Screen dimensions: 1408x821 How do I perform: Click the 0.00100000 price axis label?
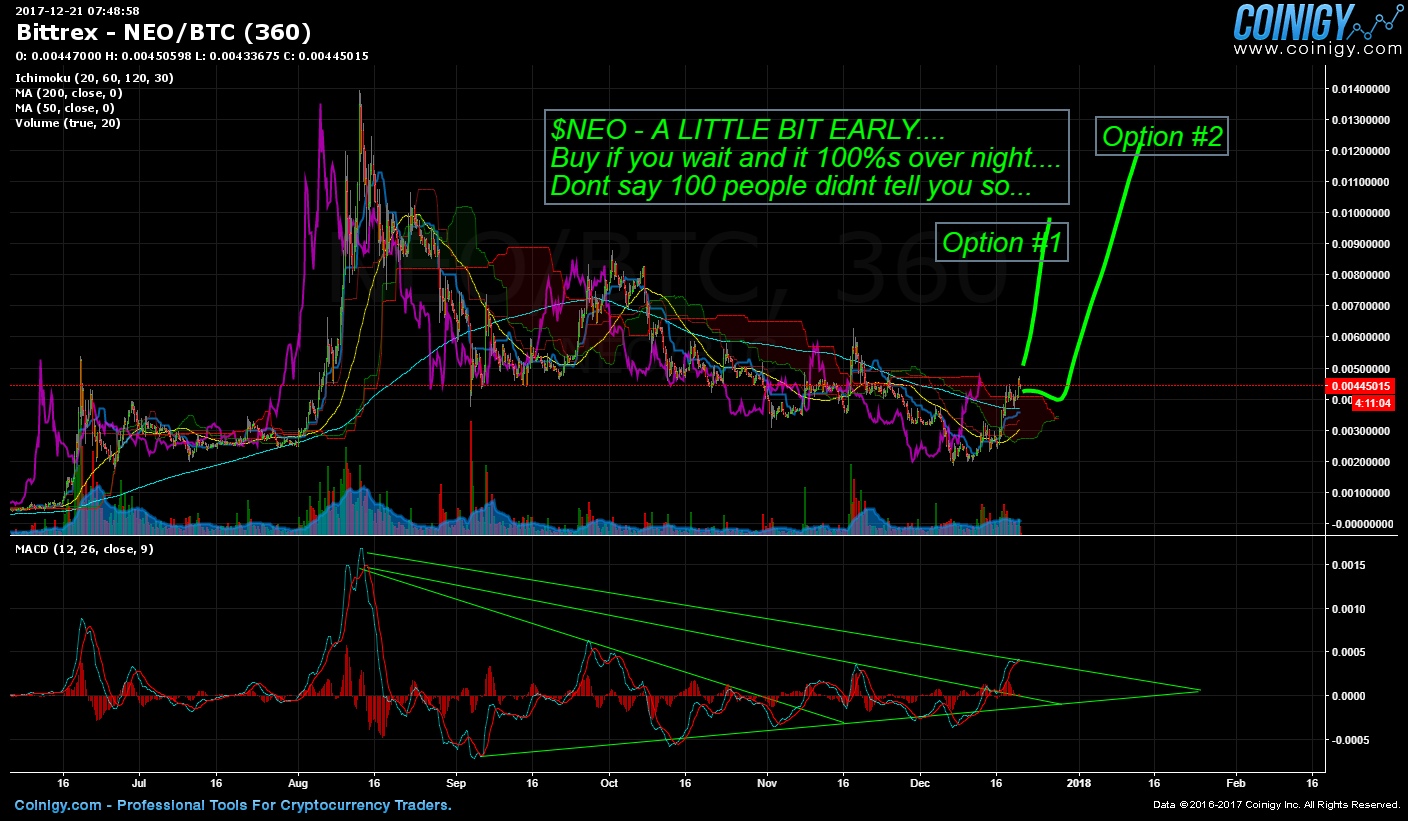1362,493
